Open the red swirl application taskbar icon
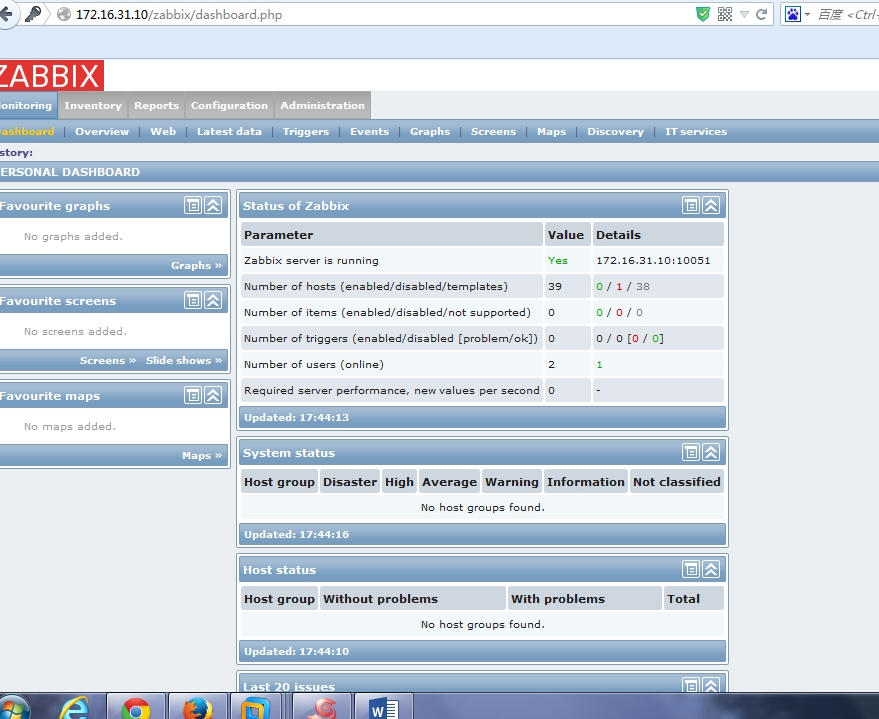The image size is (879, 719). tap(323, 708)
